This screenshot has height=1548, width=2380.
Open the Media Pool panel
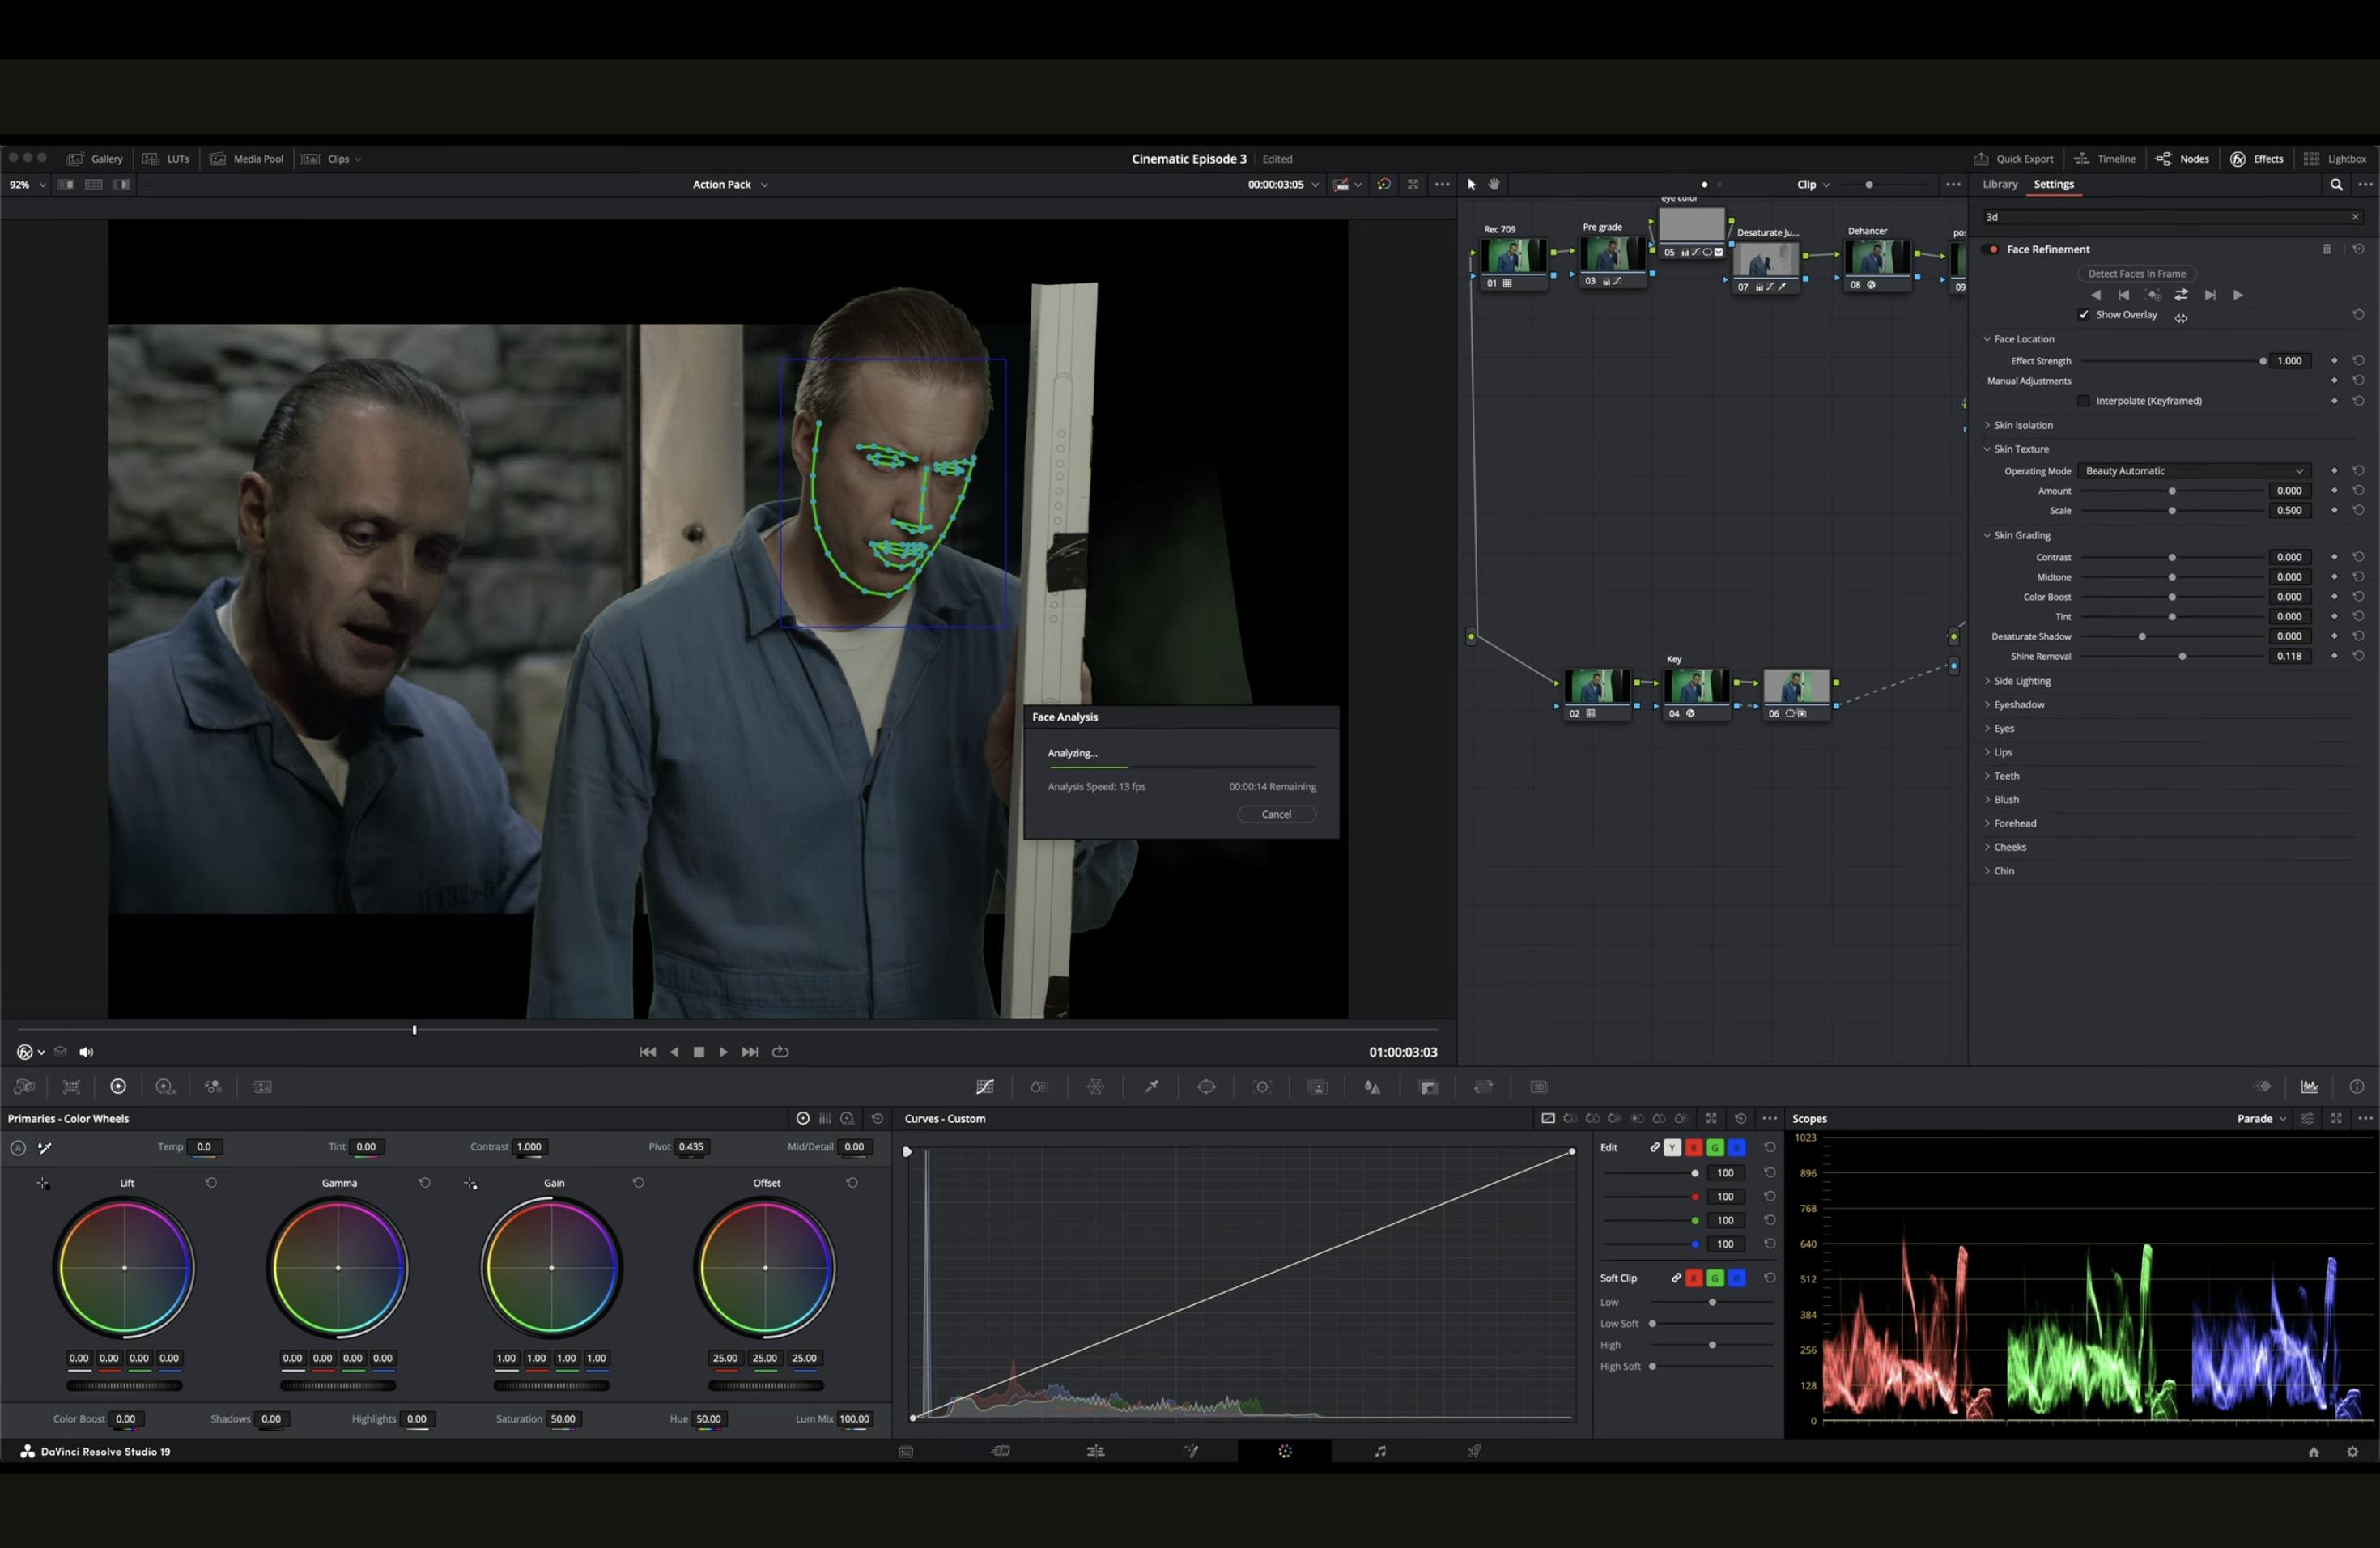(247, 159)
